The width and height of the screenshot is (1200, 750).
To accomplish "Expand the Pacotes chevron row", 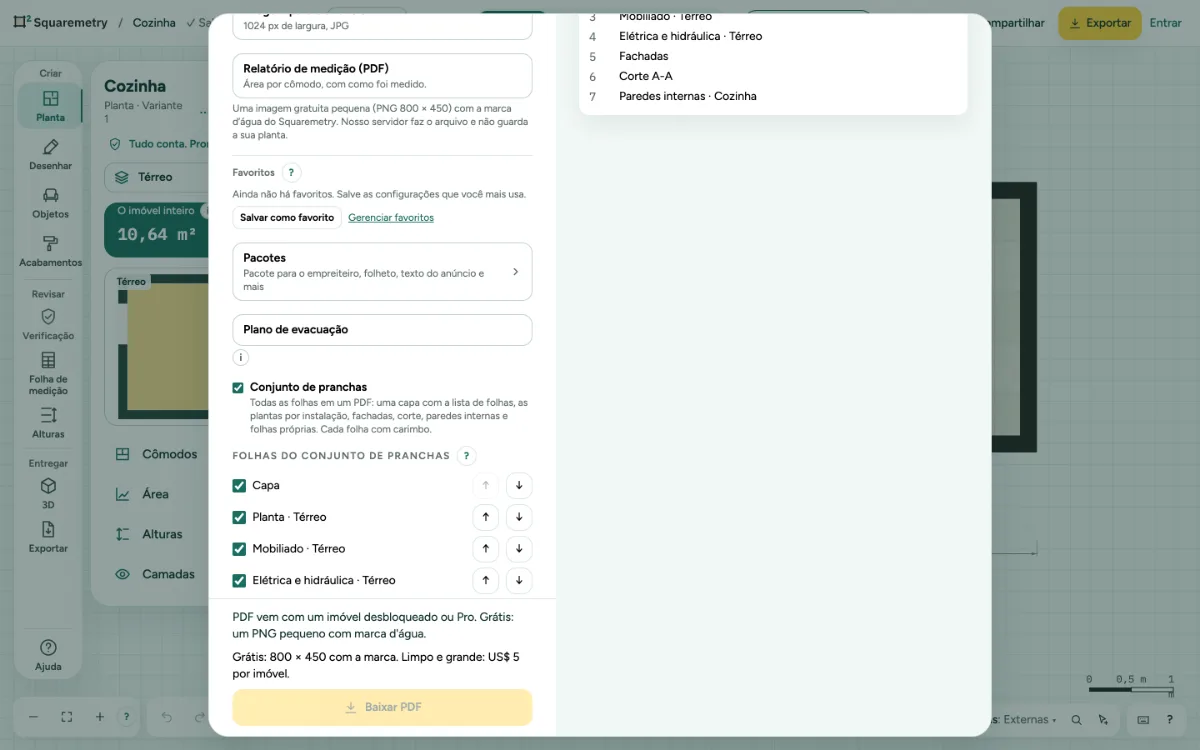I will (382, 271).
